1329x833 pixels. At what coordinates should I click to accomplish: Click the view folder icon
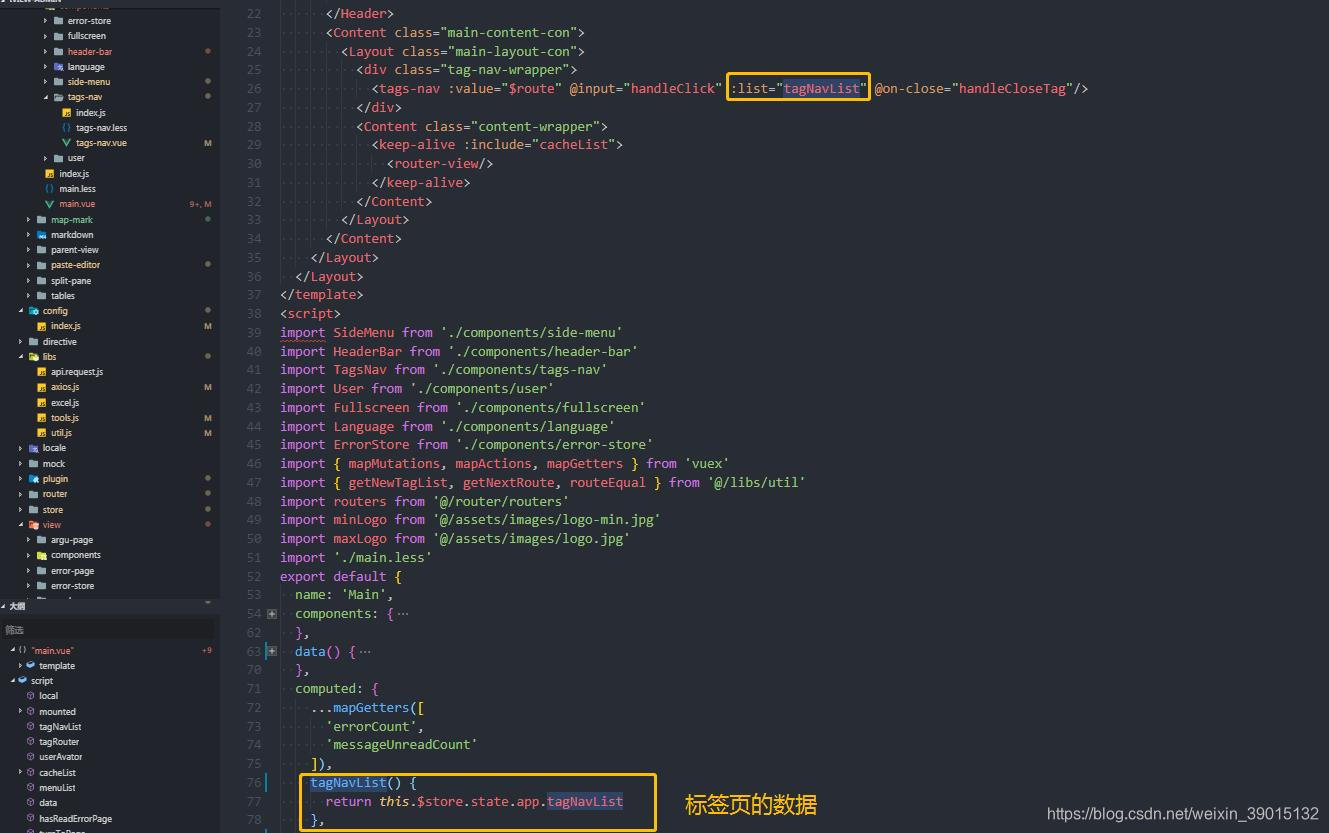coord(33,525)
